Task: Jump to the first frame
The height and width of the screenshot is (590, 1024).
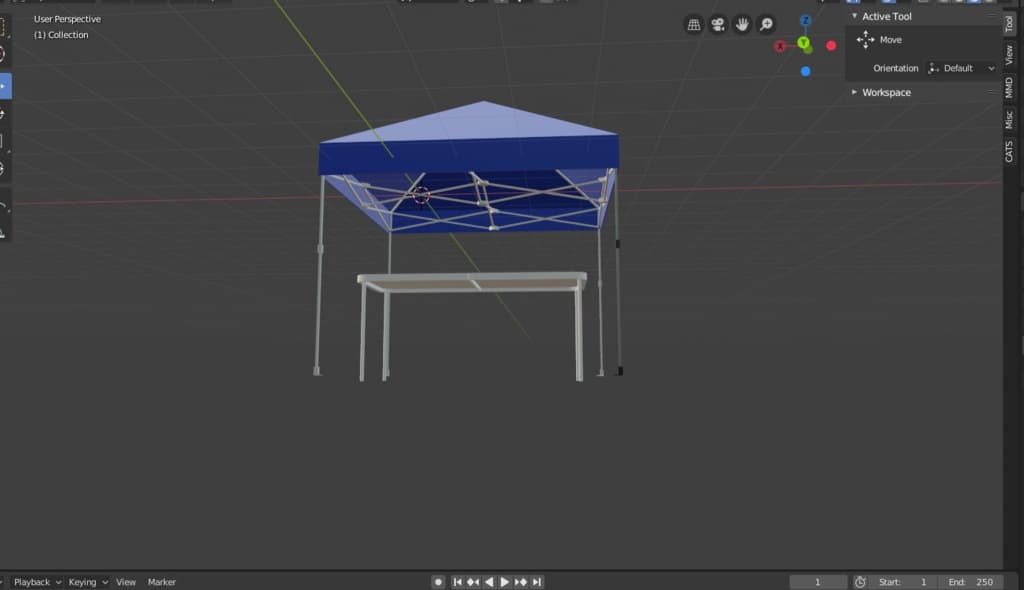Action: (457, 582)
